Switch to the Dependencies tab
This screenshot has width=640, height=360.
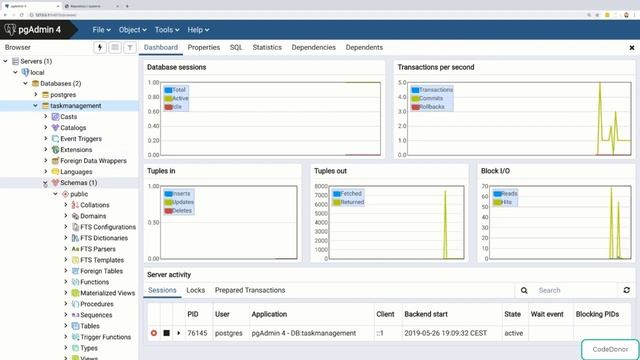(313, 47)
